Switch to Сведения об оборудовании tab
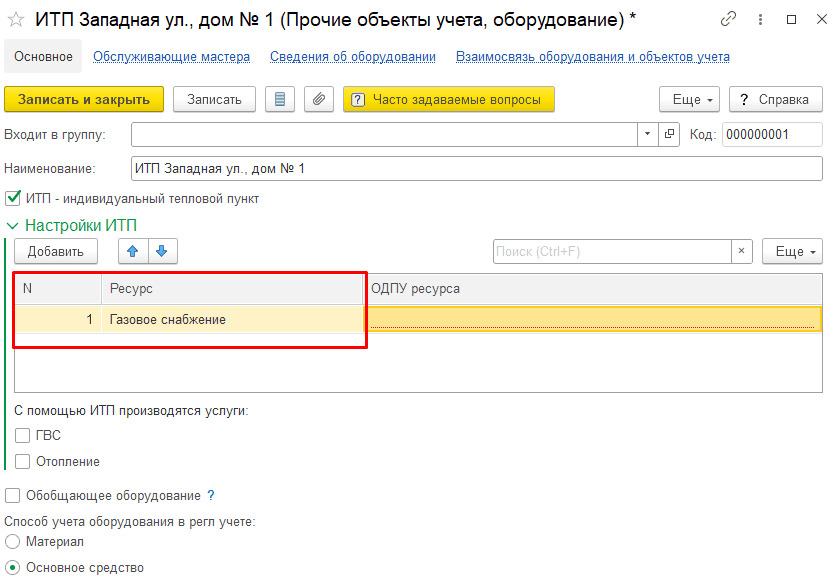The height and width of the screenshot is (579, 833). (353, 57)
